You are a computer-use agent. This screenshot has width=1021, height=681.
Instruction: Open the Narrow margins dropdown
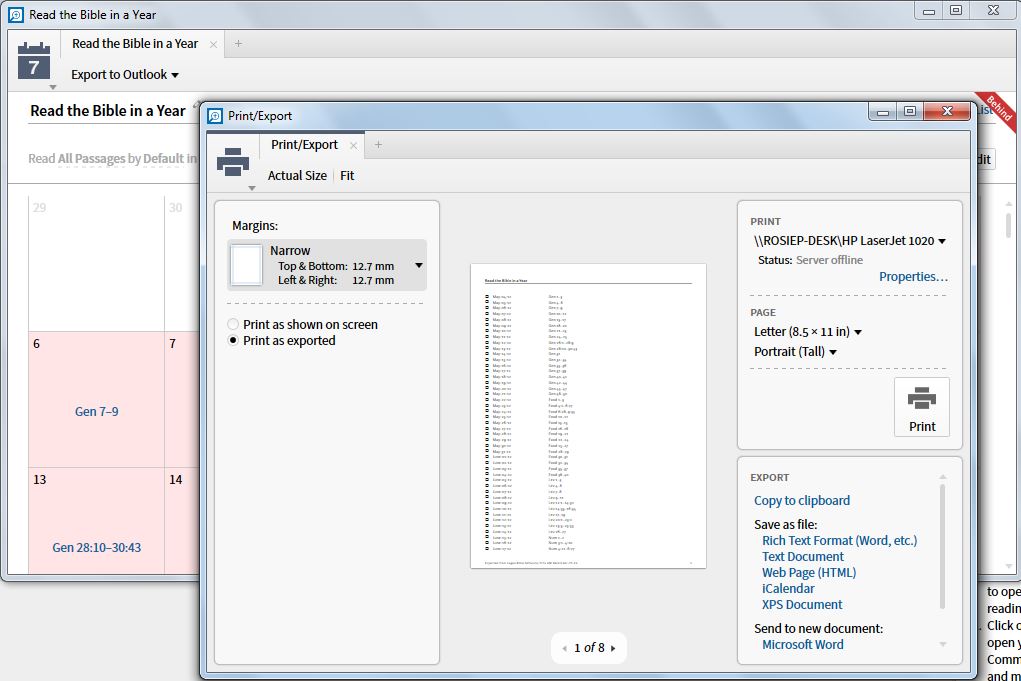pyautogui.click(x=327, y=265)
